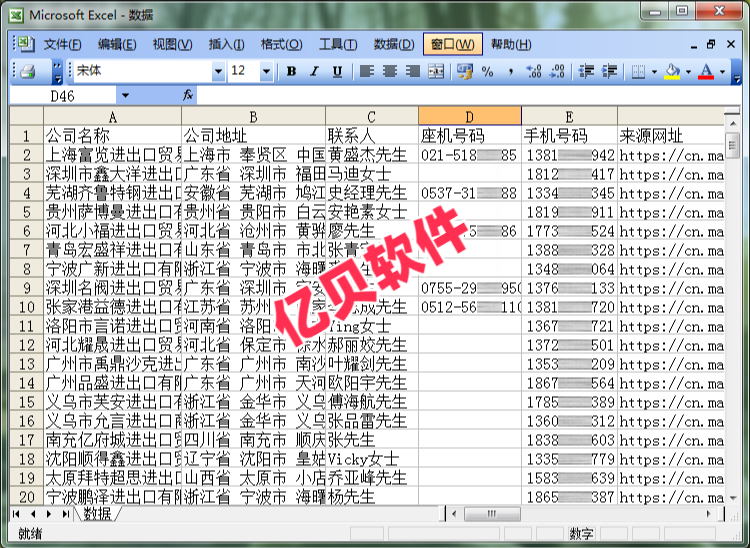
Task: Apply comma style
Action: click(510, 72)
